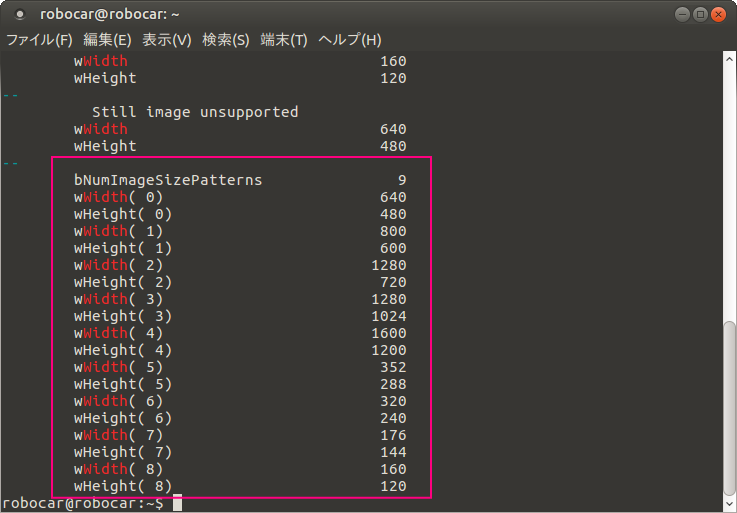This screenshot has height=513, width=737.
Task: Close the robocar terminal window
Action: [x=718, y=15]
